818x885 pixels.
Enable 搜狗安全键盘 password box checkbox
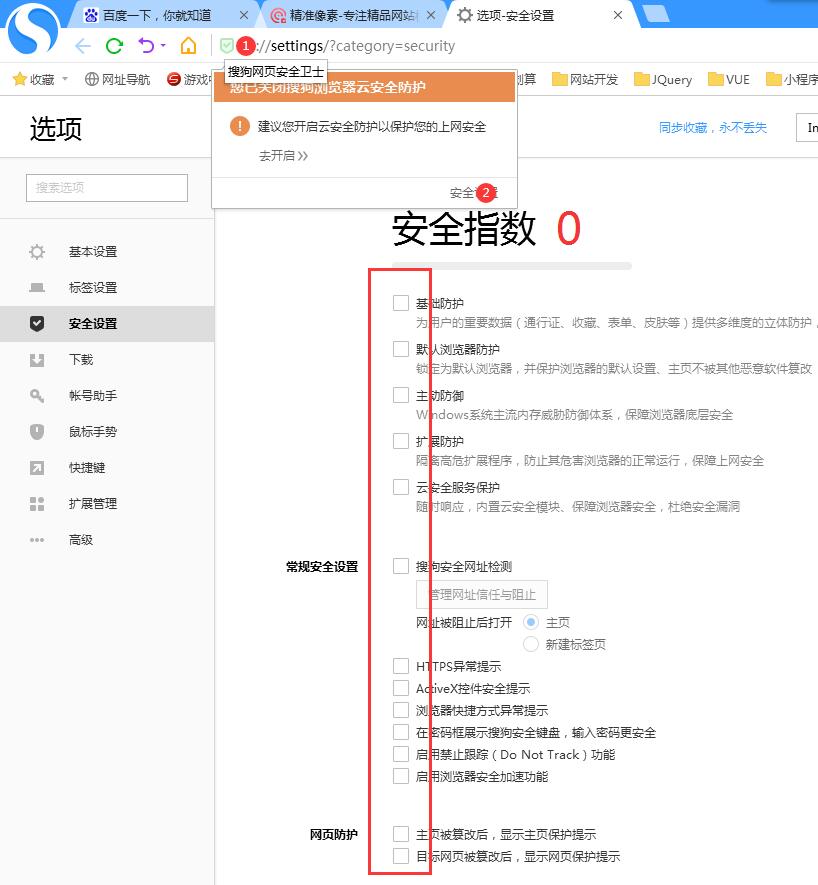point(401,732)
